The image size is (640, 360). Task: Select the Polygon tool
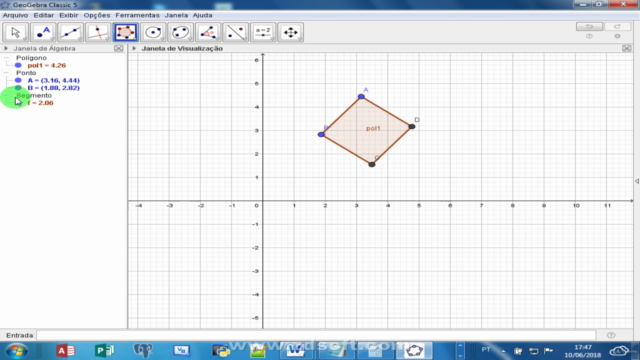pos(125,32)
